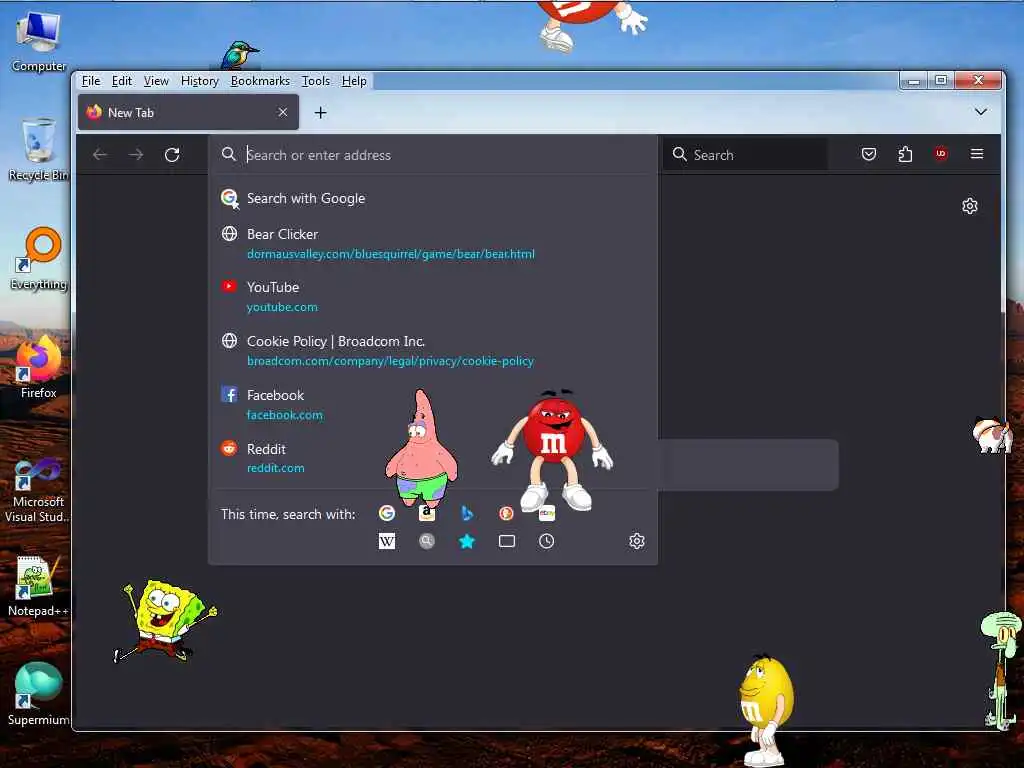
Task: Open the uBlock Origin extension icon
Action: (941, 154)
